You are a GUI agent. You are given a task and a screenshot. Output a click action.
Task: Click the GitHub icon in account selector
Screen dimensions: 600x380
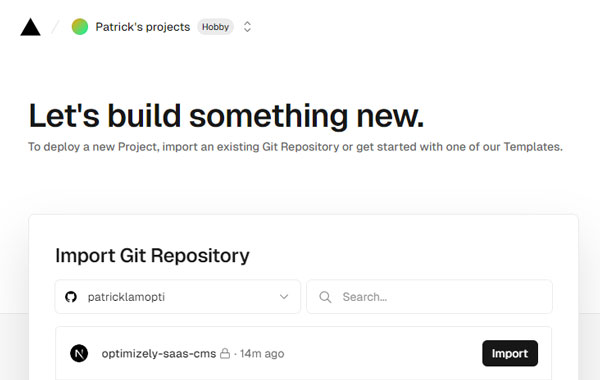point(71,297)
